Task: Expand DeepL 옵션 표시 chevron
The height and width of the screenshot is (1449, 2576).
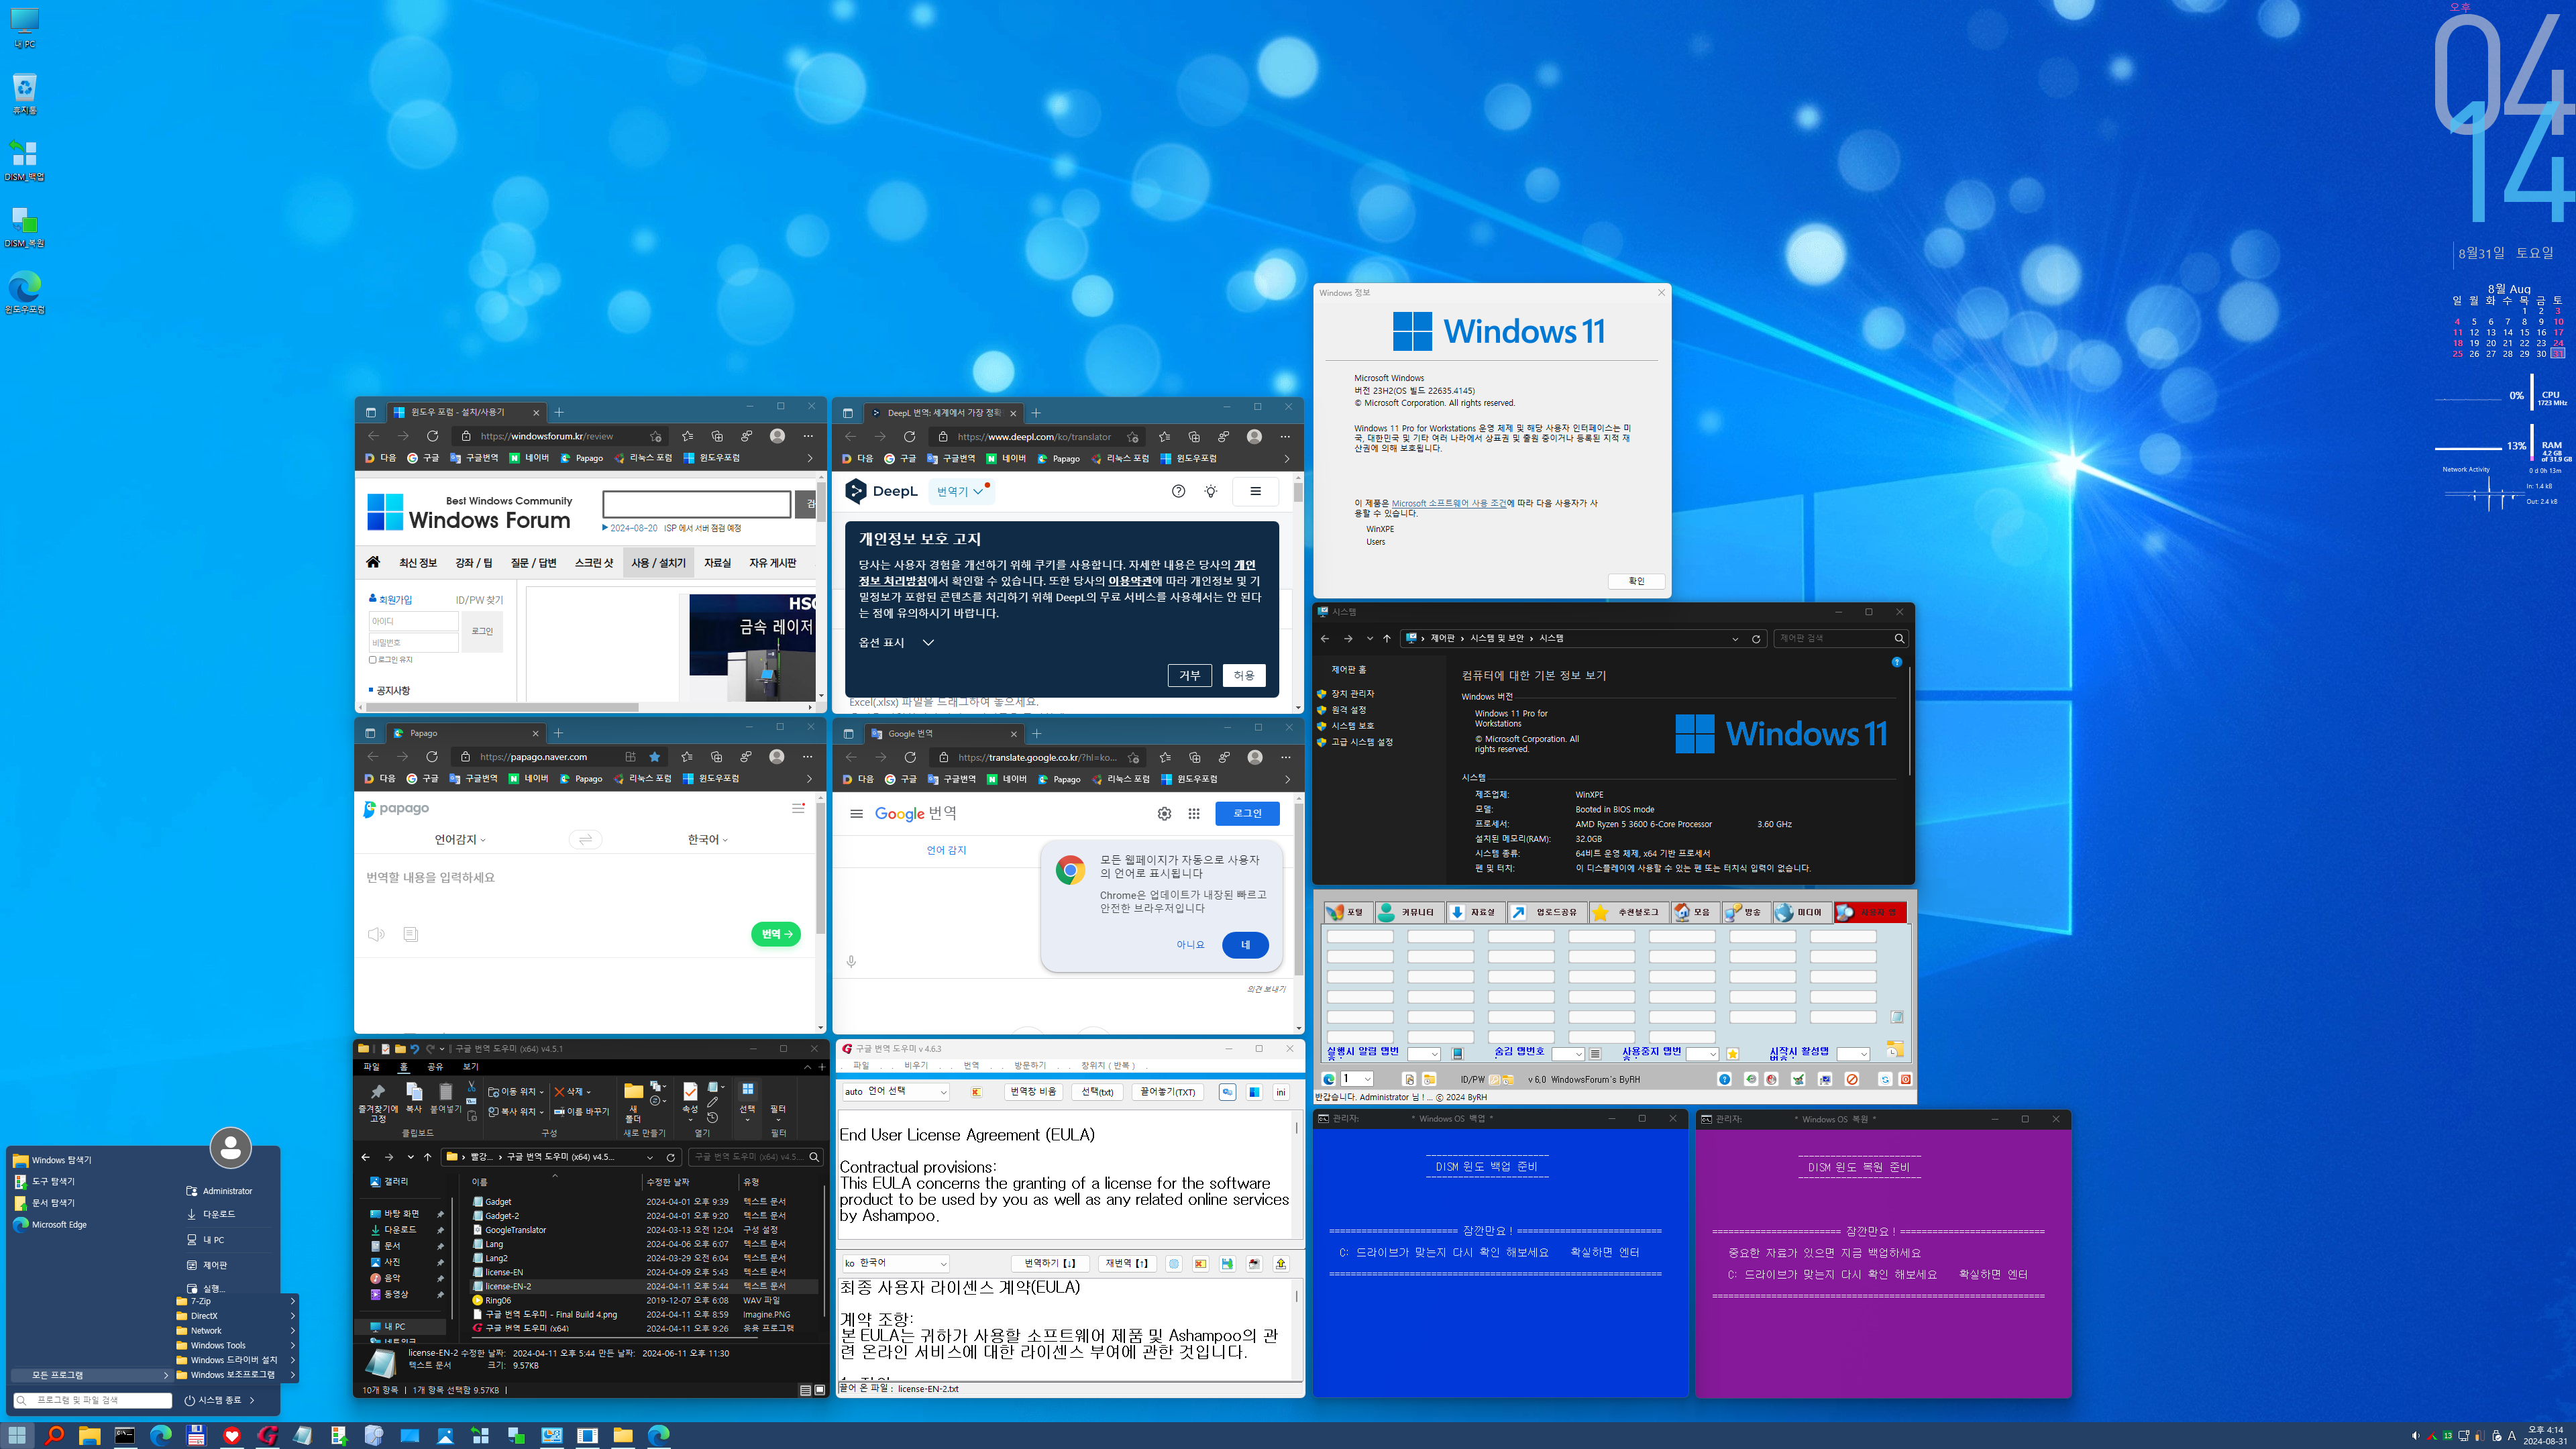Action: [928, 643]
